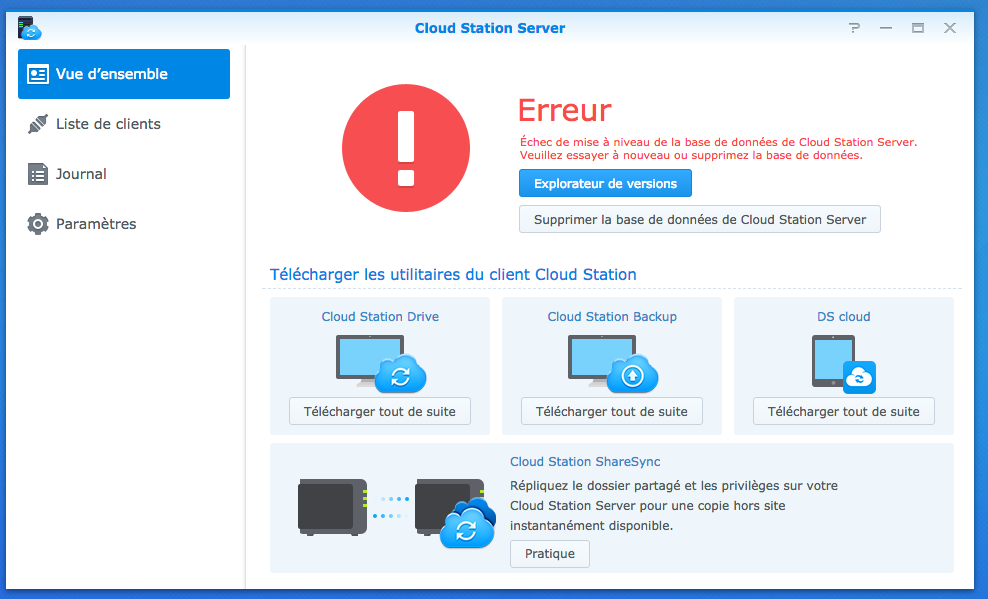This screenshot has height=599, width=988.
Task: Click the Vue d'ensemble overview icon
Action: coord(38,74)
